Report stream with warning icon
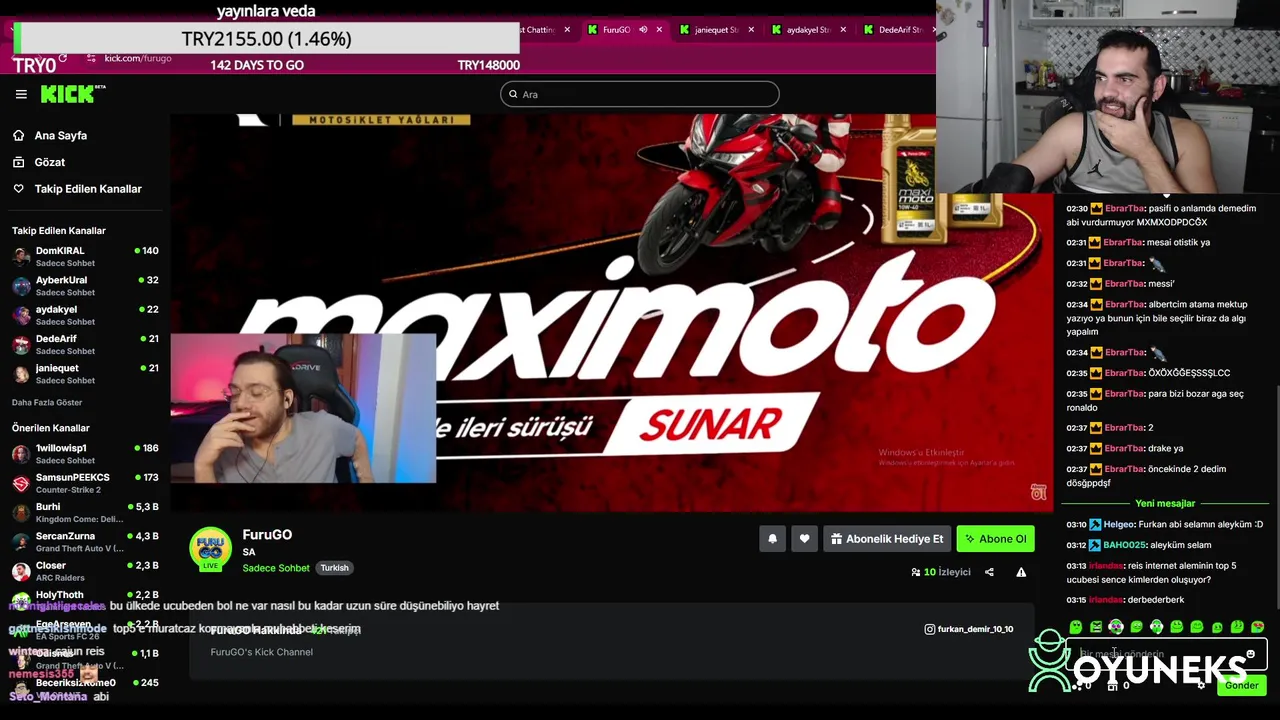 point(1021,572)
